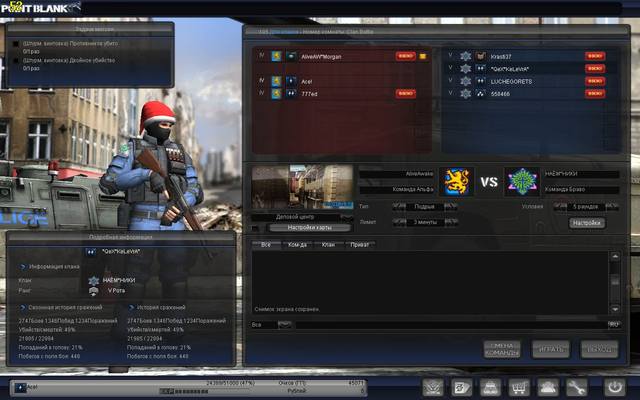Open the inventory icon left of the shop cart
Viewport: 640px width, 400px height.
490,387
